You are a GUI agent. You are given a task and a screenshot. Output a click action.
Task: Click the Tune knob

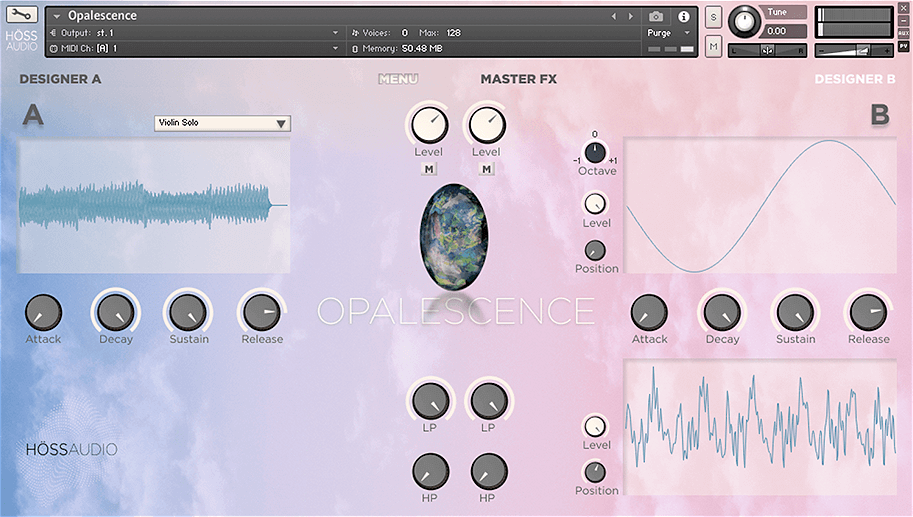(x=744, y=22)
